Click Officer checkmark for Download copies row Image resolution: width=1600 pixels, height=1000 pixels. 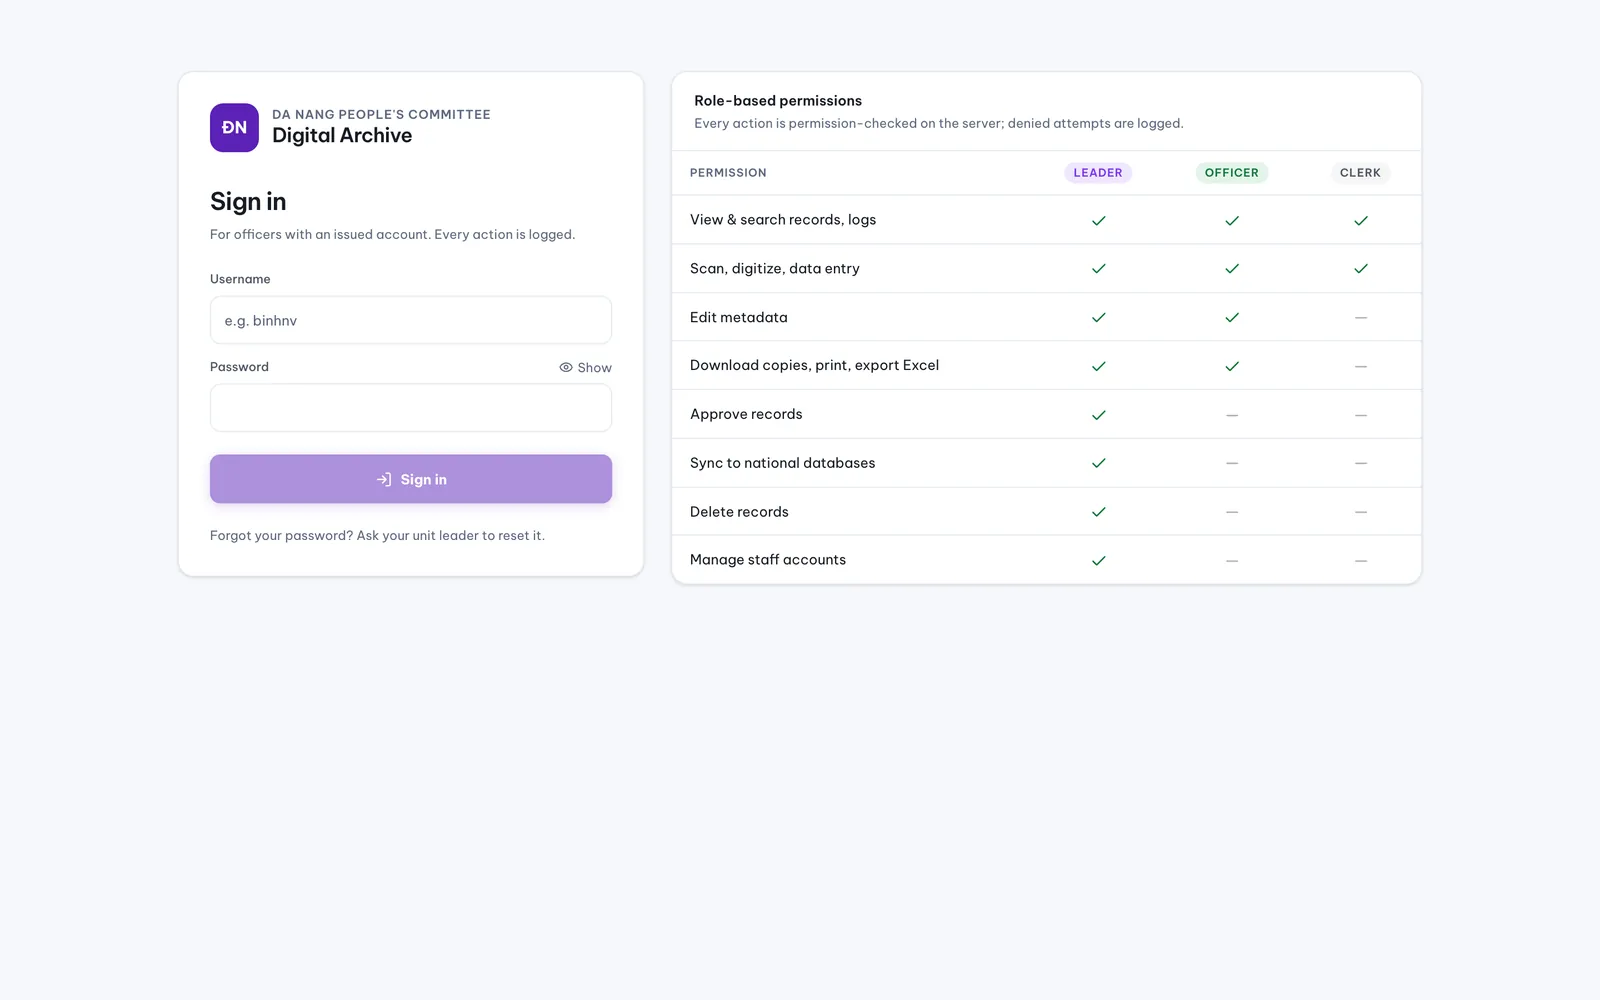coord(1232,366)
